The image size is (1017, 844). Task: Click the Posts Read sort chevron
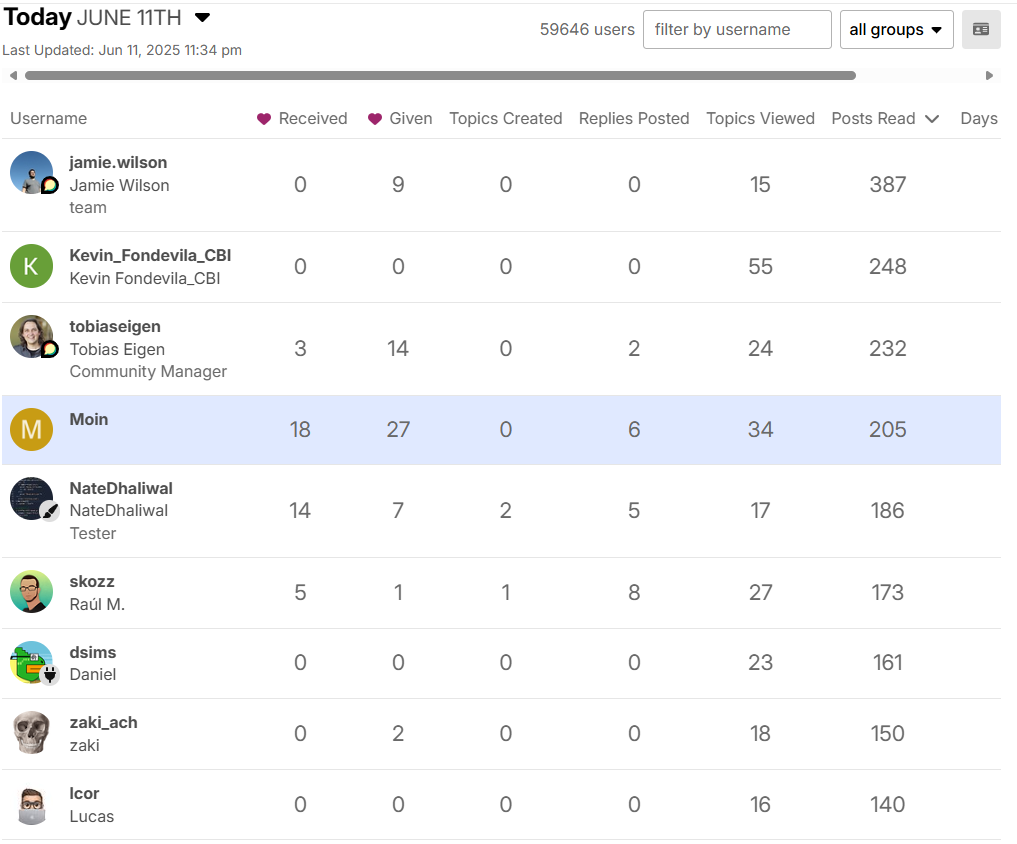(x=932, y=119)
